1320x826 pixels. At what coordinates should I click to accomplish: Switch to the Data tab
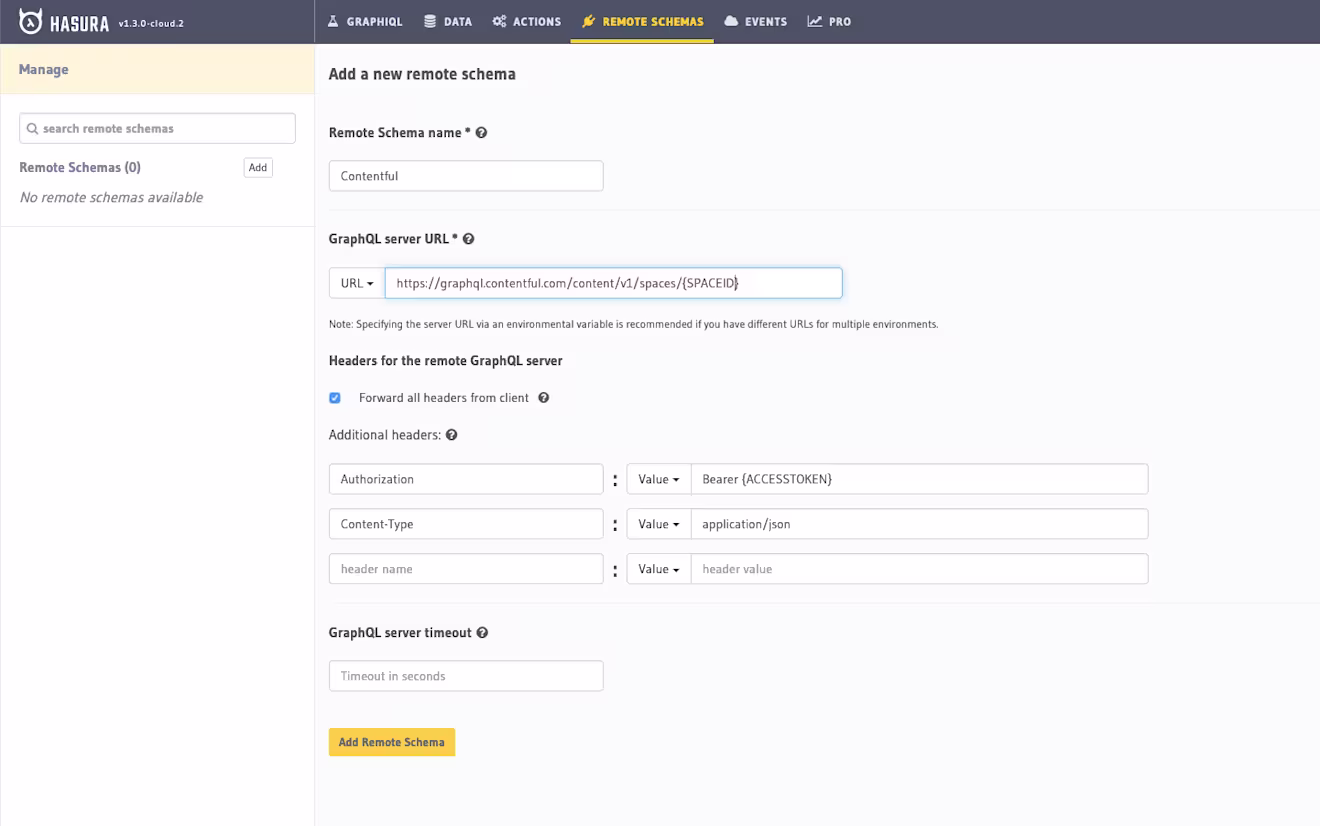pos(447,21)
